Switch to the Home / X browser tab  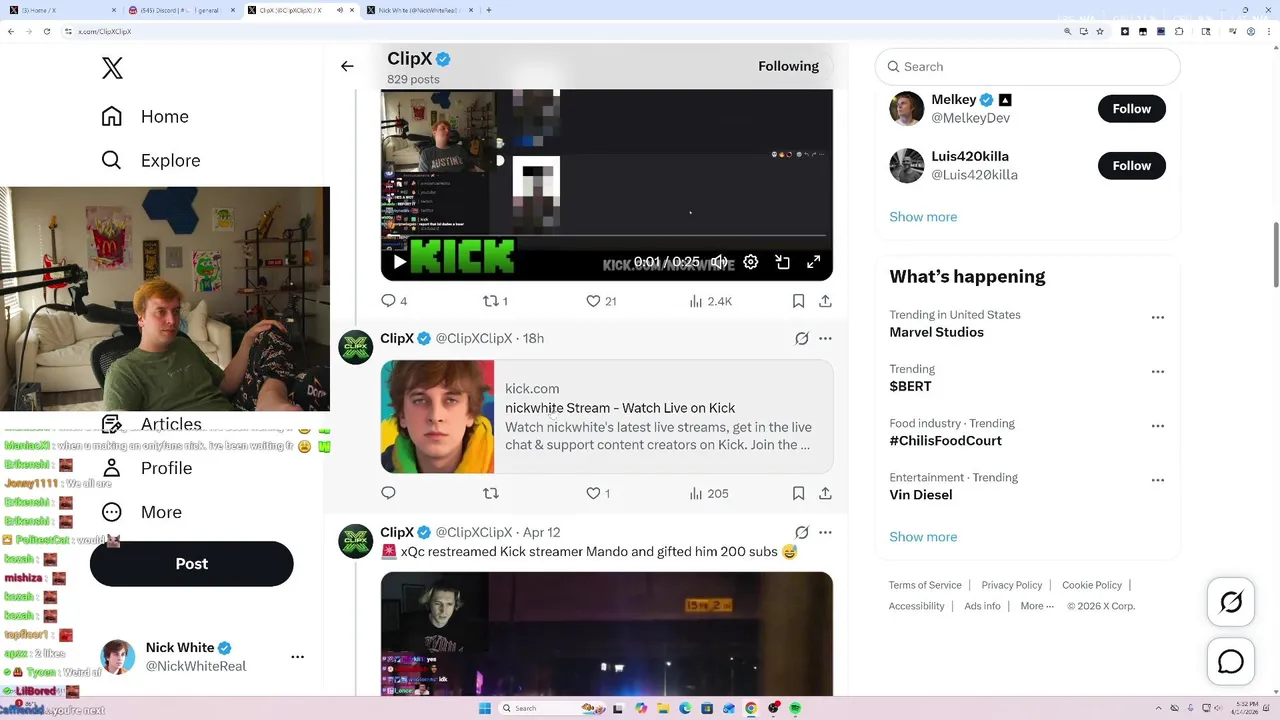(60, 10)
